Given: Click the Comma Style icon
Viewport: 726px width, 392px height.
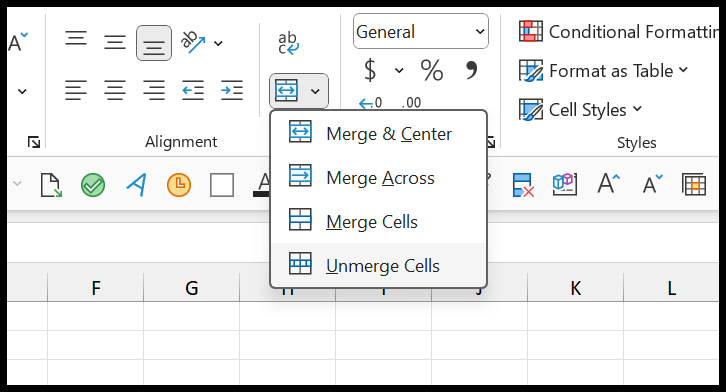Looking at the screenshot, I should [471, 70].
